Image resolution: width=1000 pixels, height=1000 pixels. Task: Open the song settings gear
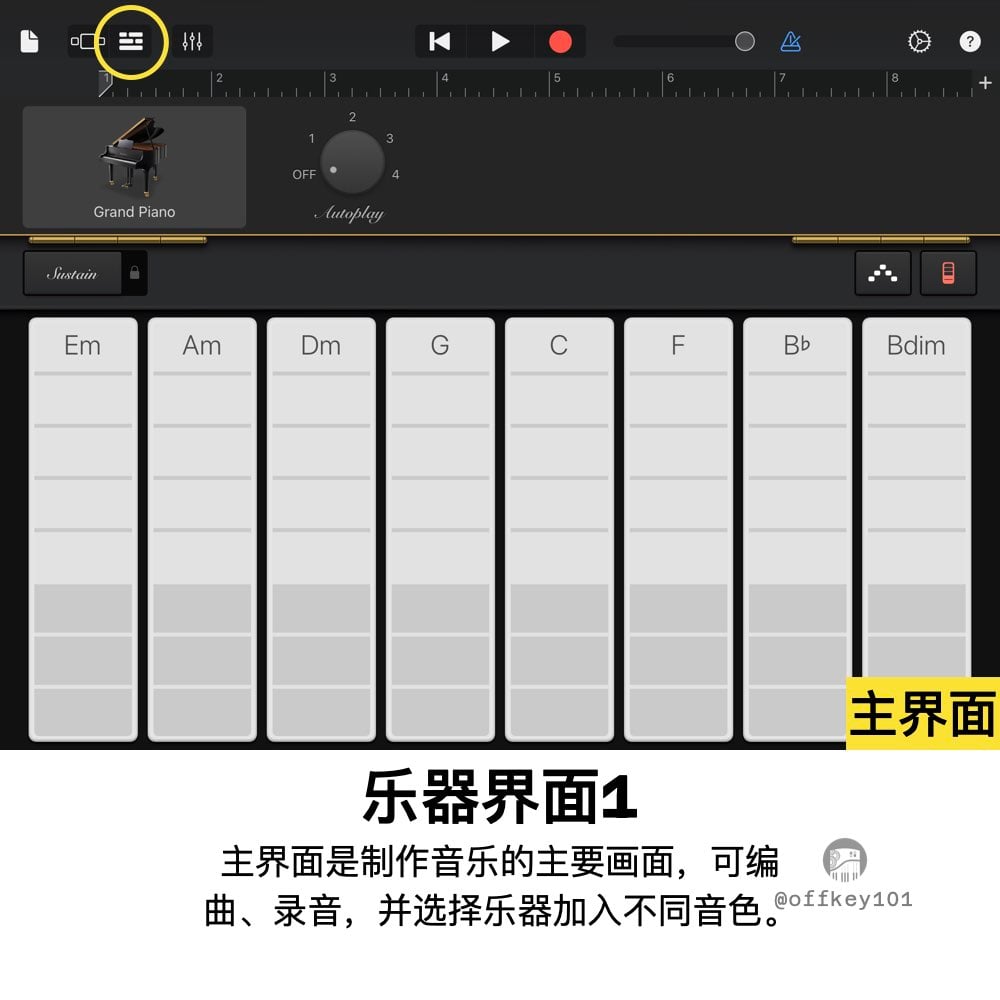(918, 41)
